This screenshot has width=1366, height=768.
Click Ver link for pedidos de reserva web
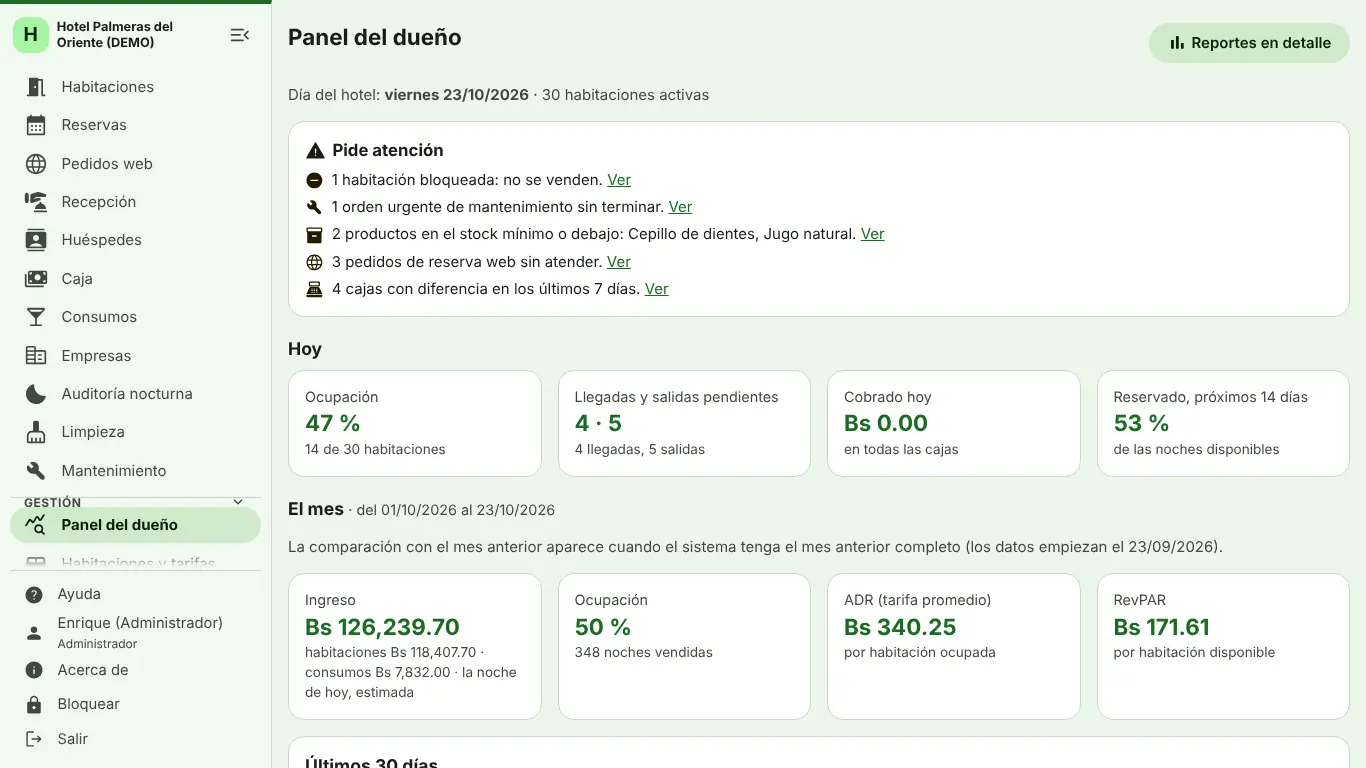point(619,262)
